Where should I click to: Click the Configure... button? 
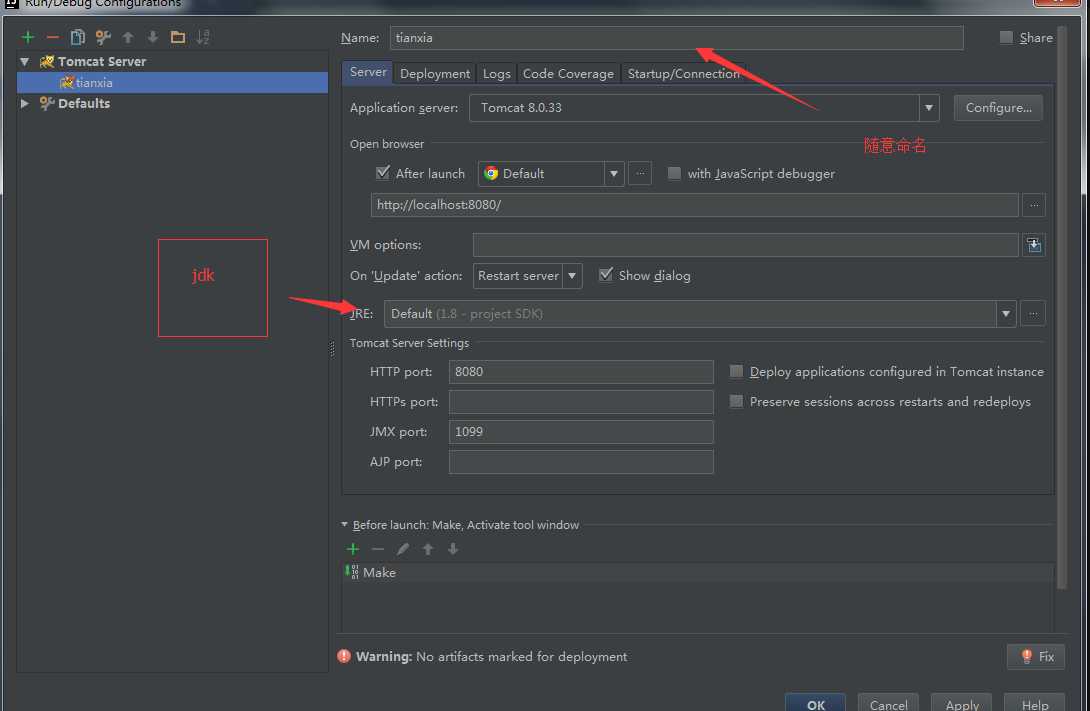coord(998,108)
